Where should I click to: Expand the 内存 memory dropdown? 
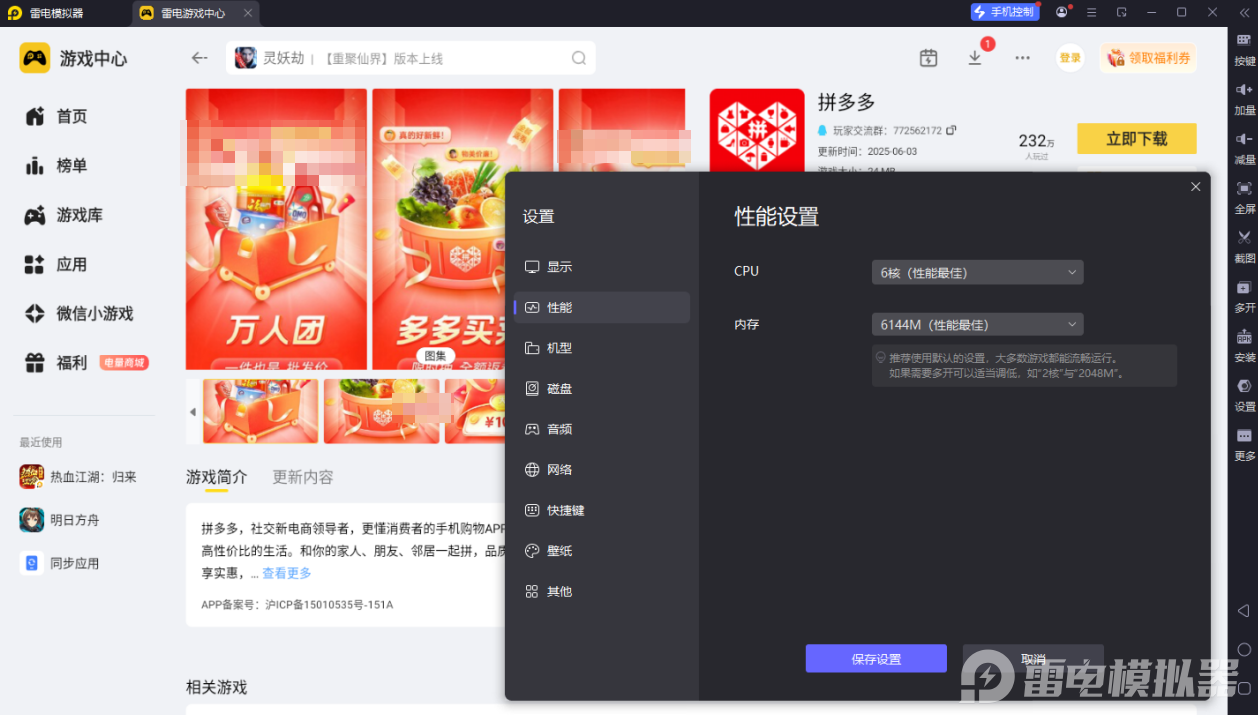pyautogui.click(x=977, y=325)
